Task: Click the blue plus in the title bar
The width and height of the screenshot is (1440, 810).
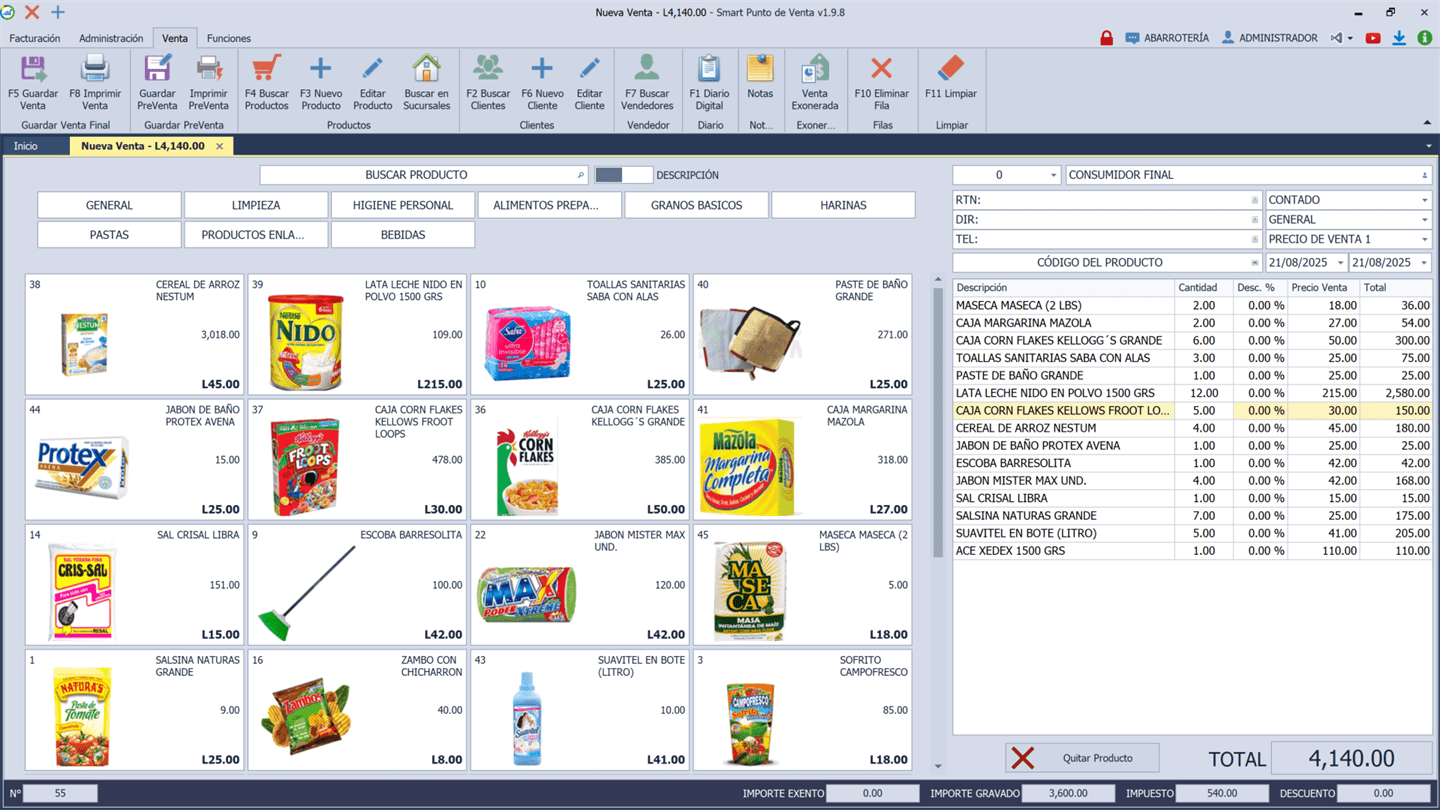Action: pos(57,12)
